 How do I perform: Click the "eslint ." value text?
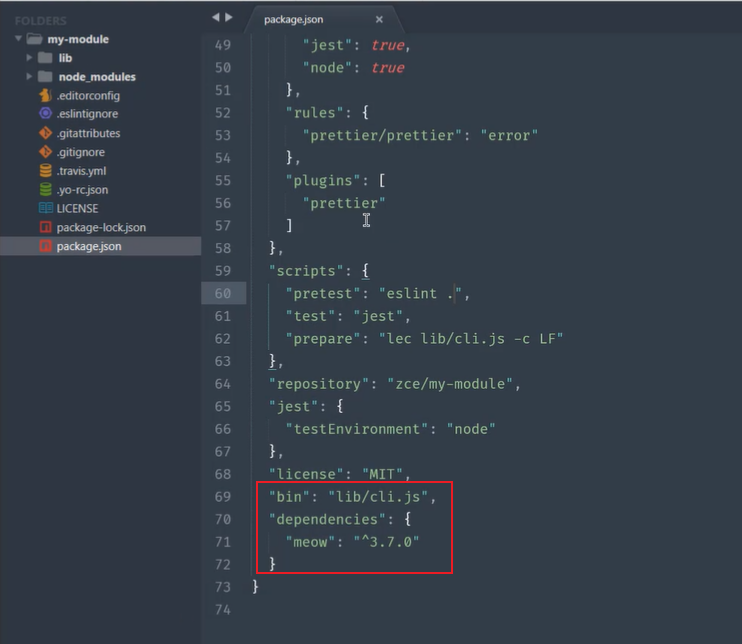(x=420, y=293)
